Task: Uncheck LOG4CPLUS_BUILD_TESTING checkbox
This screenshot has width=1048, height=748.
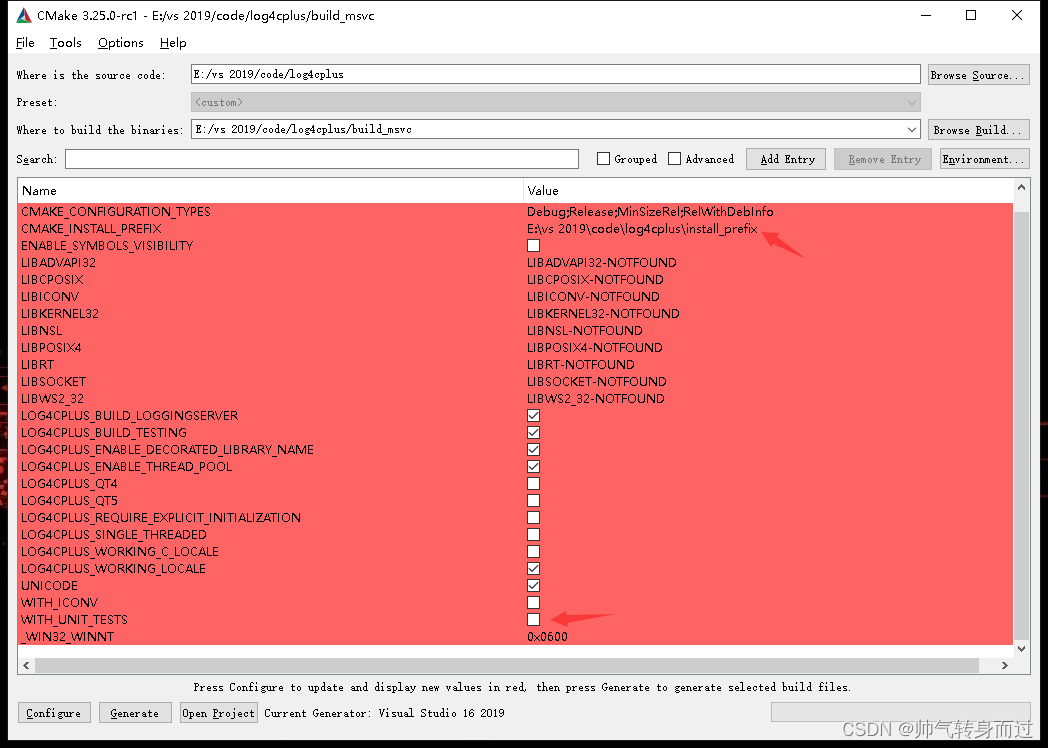Action: (533, 432)
